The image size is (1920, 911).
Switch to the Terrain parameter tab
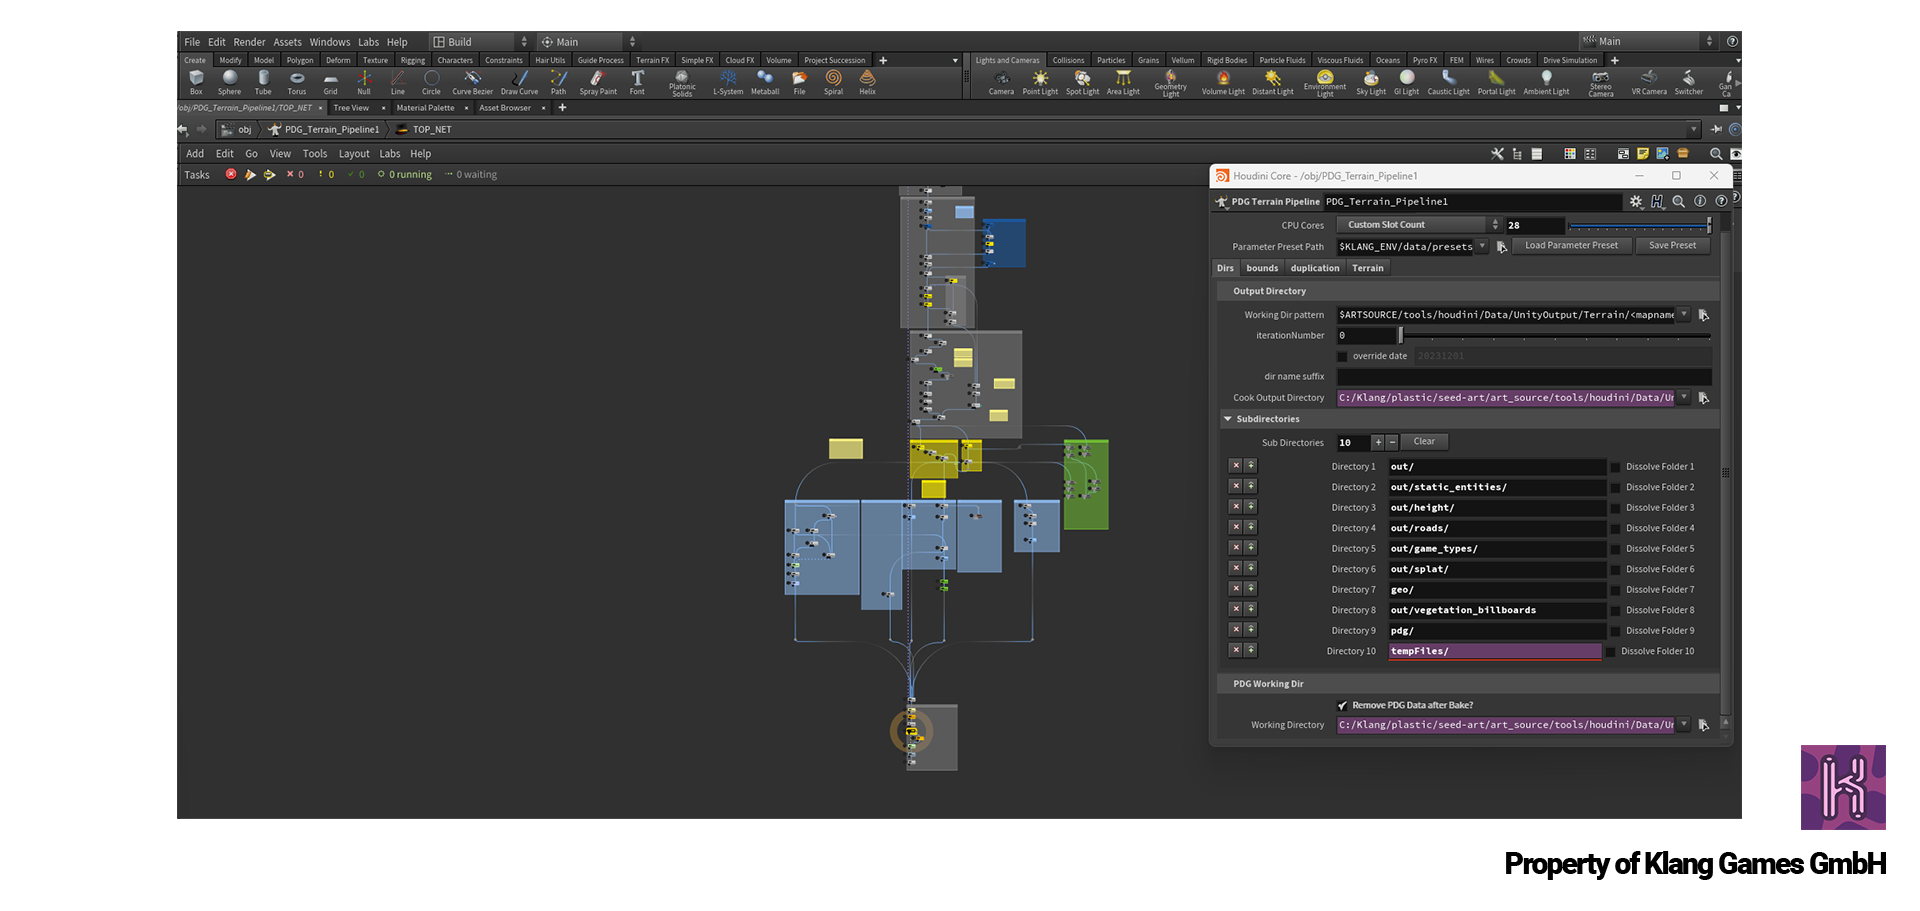(1367, 269)
